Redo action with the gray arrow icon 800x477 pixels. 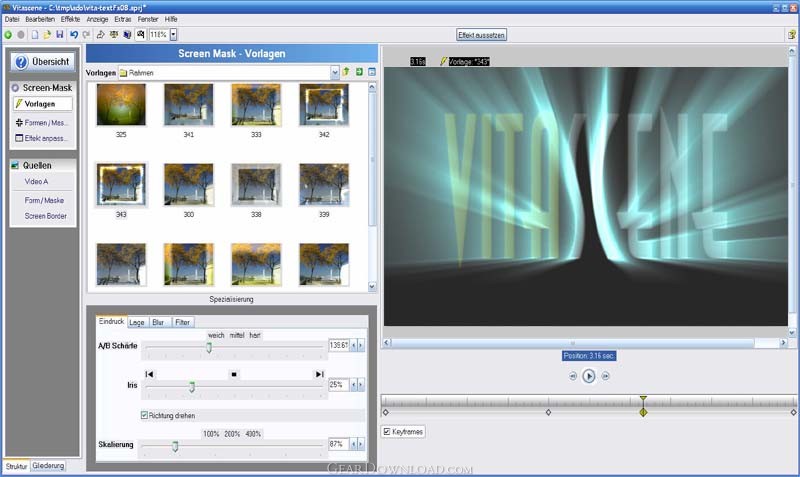pos(86,35)
